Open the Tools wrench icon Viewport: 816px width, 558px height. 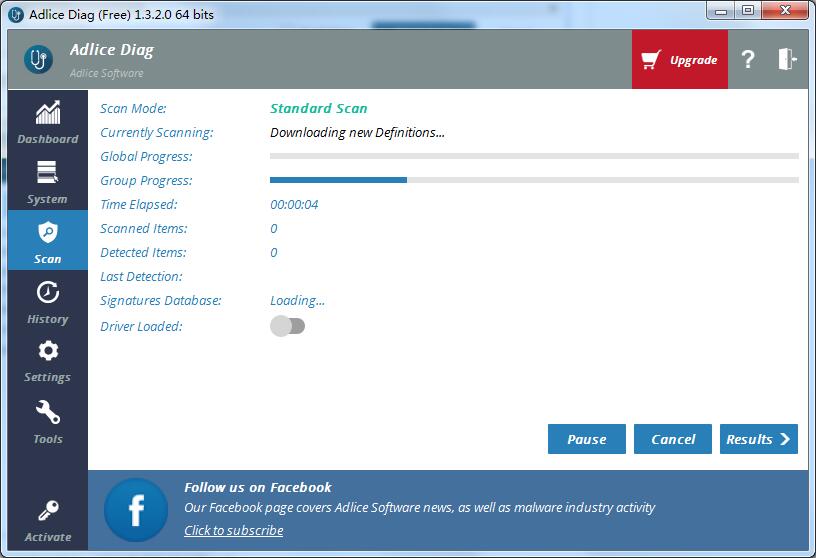tap(48, 412)
